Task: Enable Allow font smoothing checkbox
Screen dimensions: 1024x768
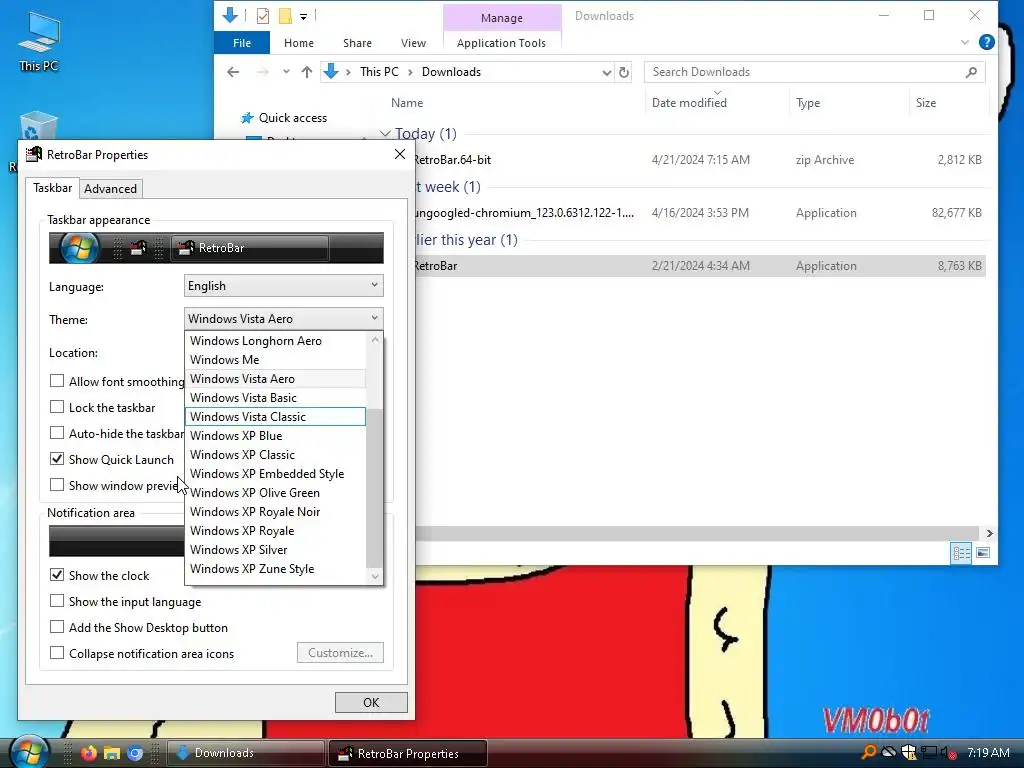Action: tap(57, 381)
